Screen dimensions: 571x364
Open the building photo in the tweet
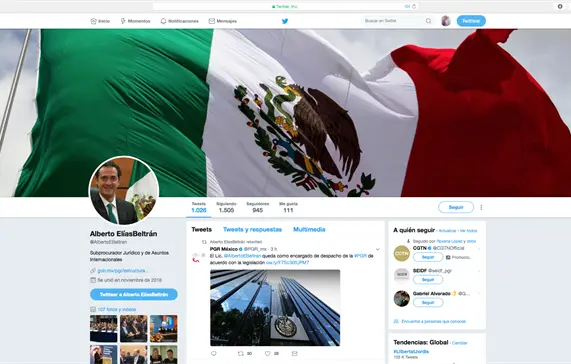[275, 308]
